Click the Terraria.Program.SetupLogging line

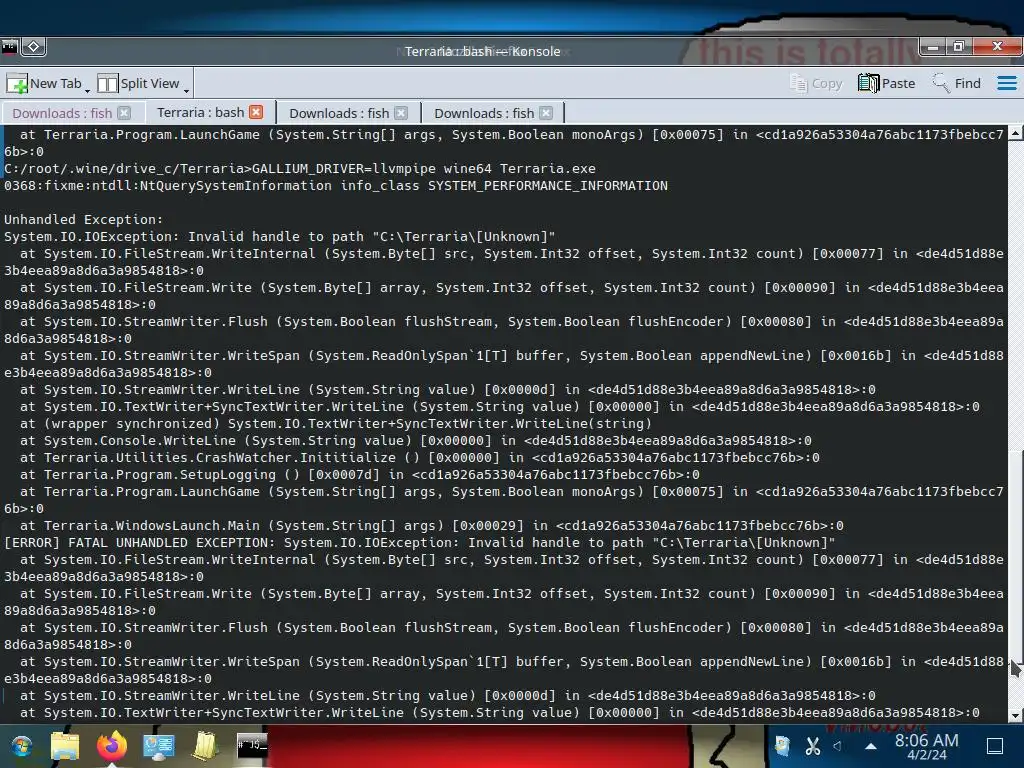click(x=359, y=475)
